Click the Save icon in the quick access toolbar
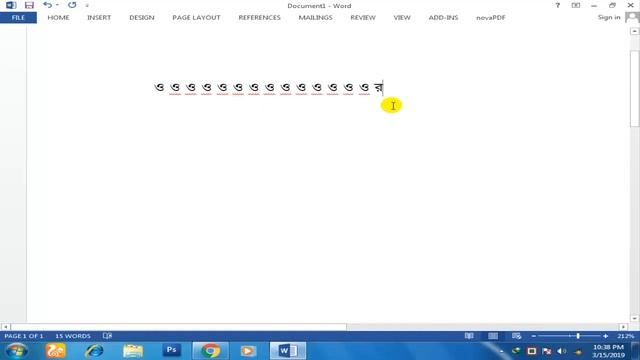The width and height of the screenshot is (640, 360). pos(29,5)
